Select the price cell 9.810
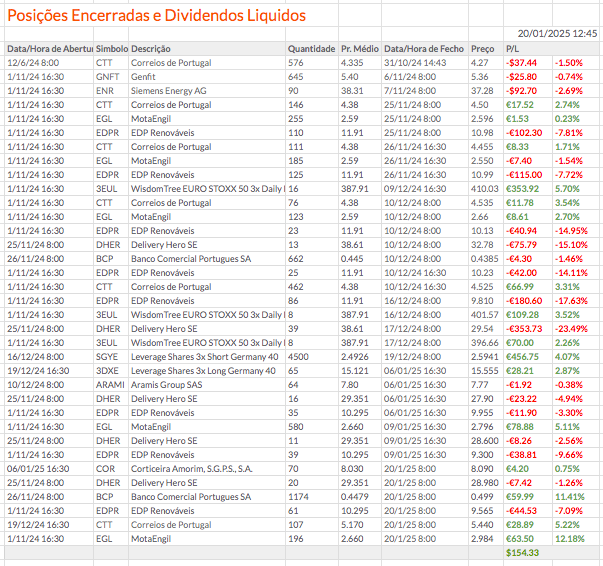Screen dimensions: 603x566 point(482,301)
